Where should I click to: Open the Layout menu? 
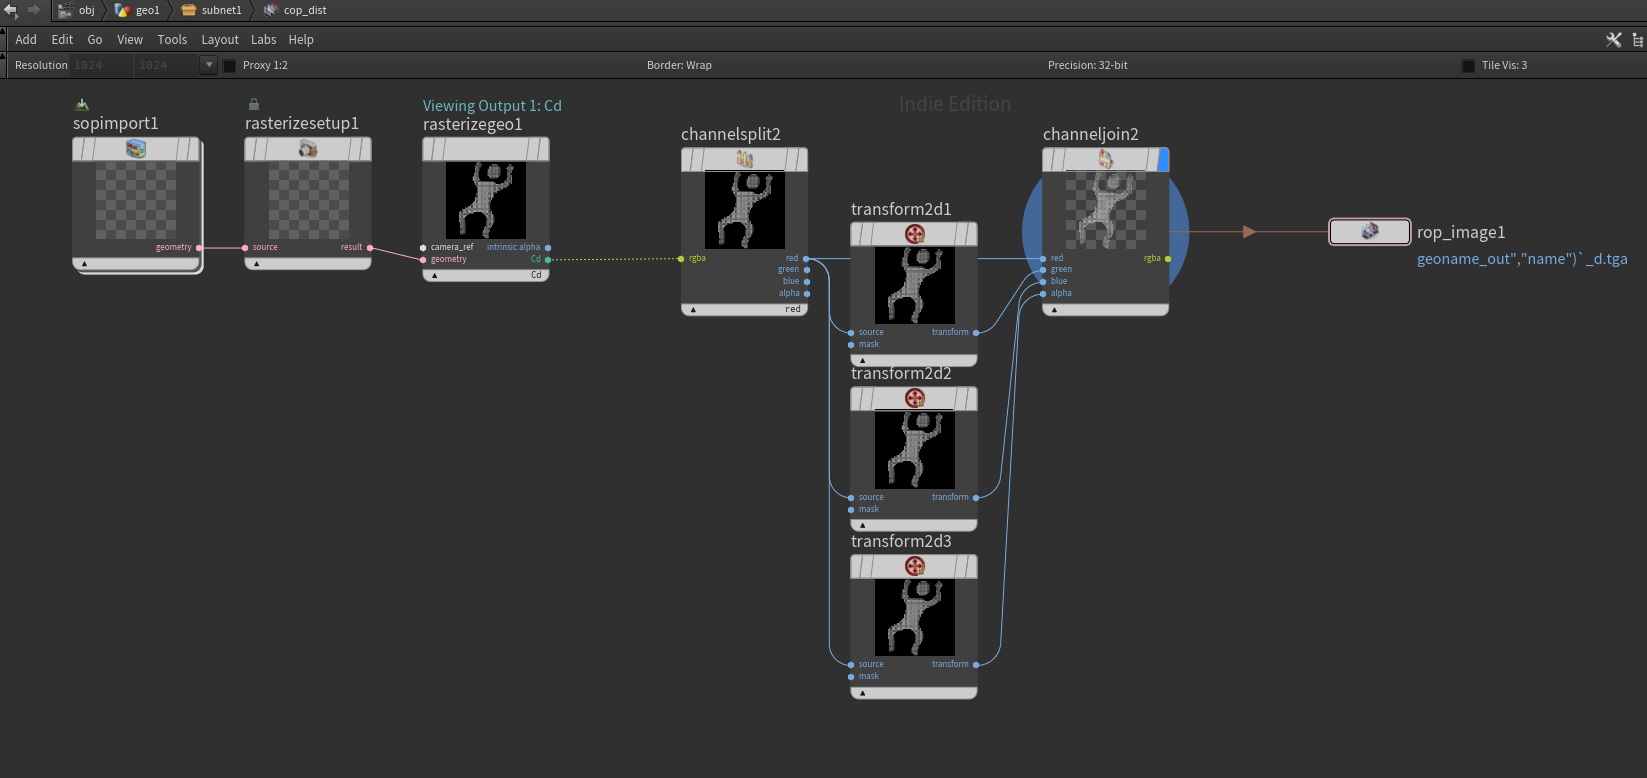pyautogui.click(x=220, y=40)
